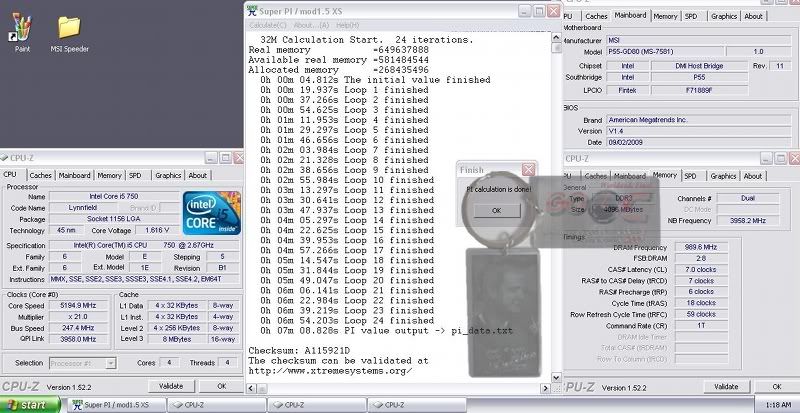Click the DRAM Frequency value 989.6 MHz
Image resolution: width=800 pixels, height=413 pixels.
click(x=701, y=247)
